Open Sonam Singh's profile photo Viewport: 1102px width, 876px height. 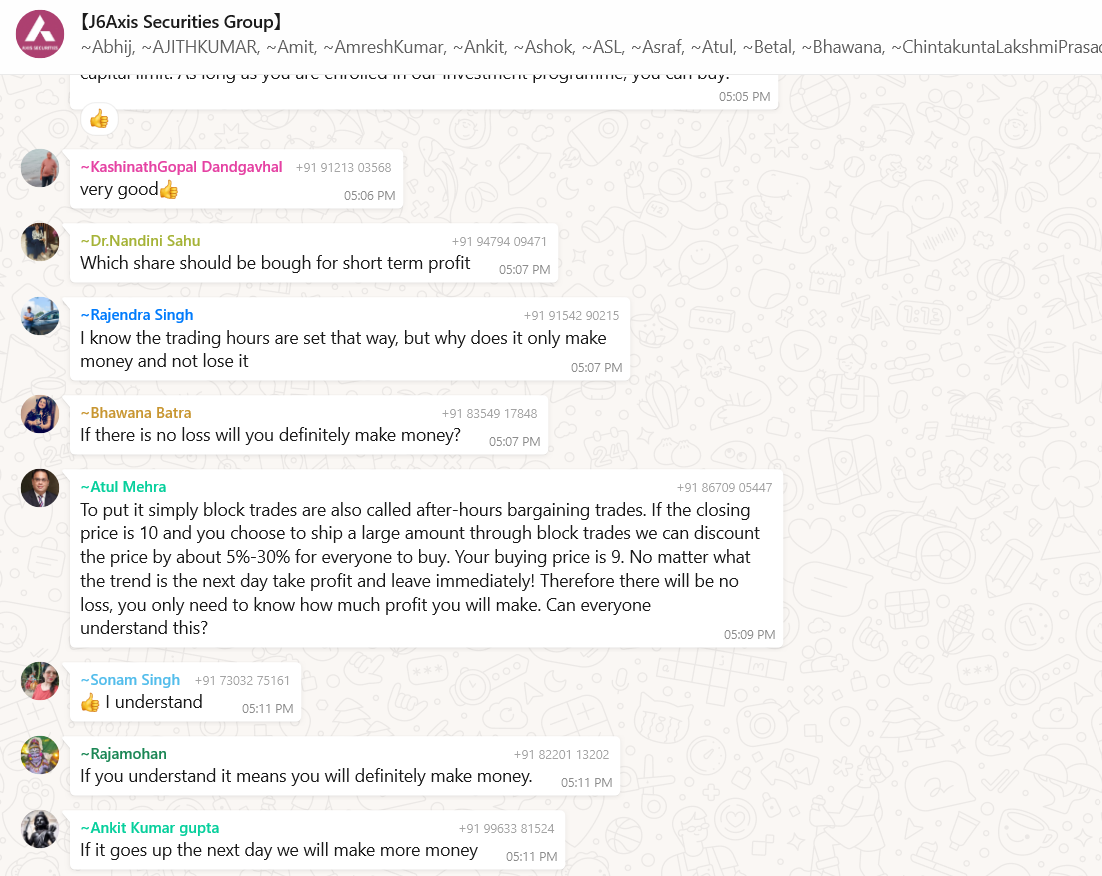(40, 681)
